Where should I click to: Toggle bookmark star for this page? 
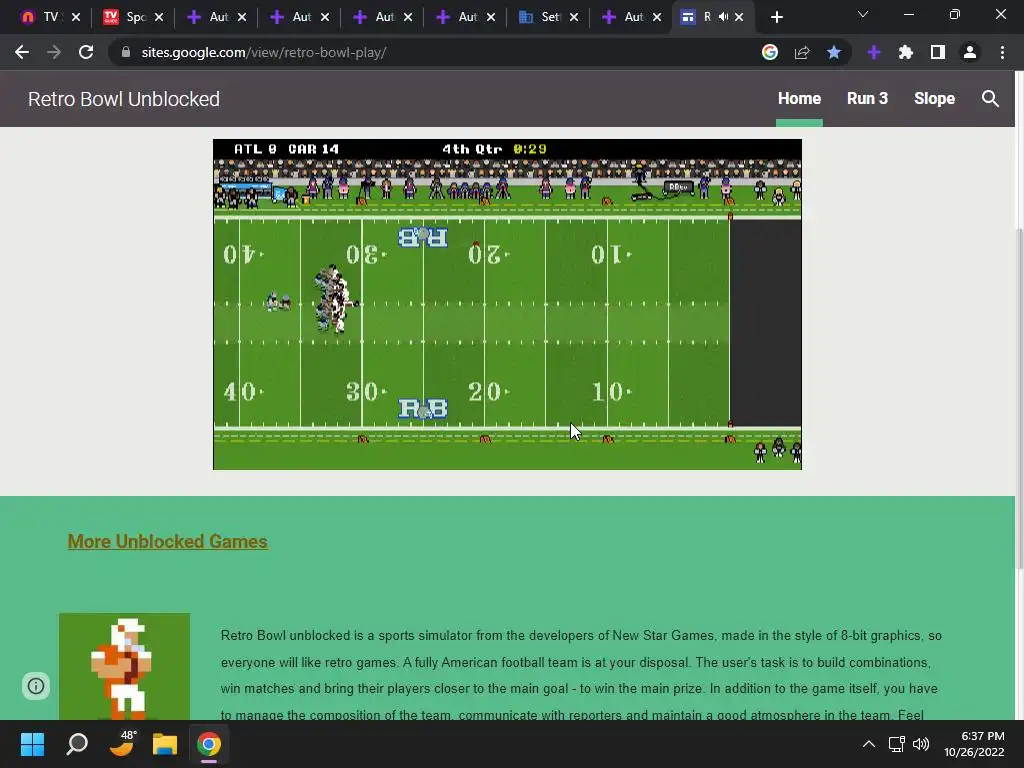(834, 52)
